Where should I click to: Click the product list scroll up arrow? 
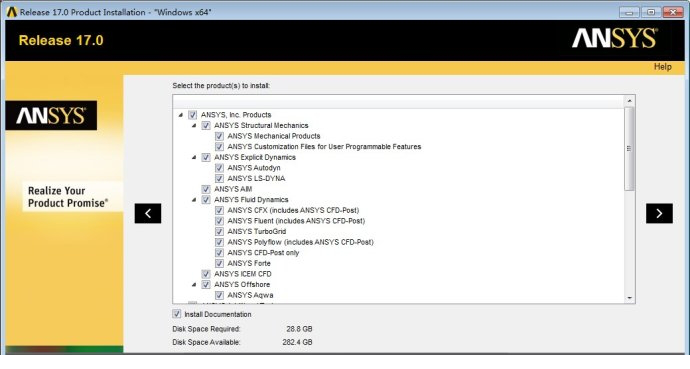click(629, 101)
